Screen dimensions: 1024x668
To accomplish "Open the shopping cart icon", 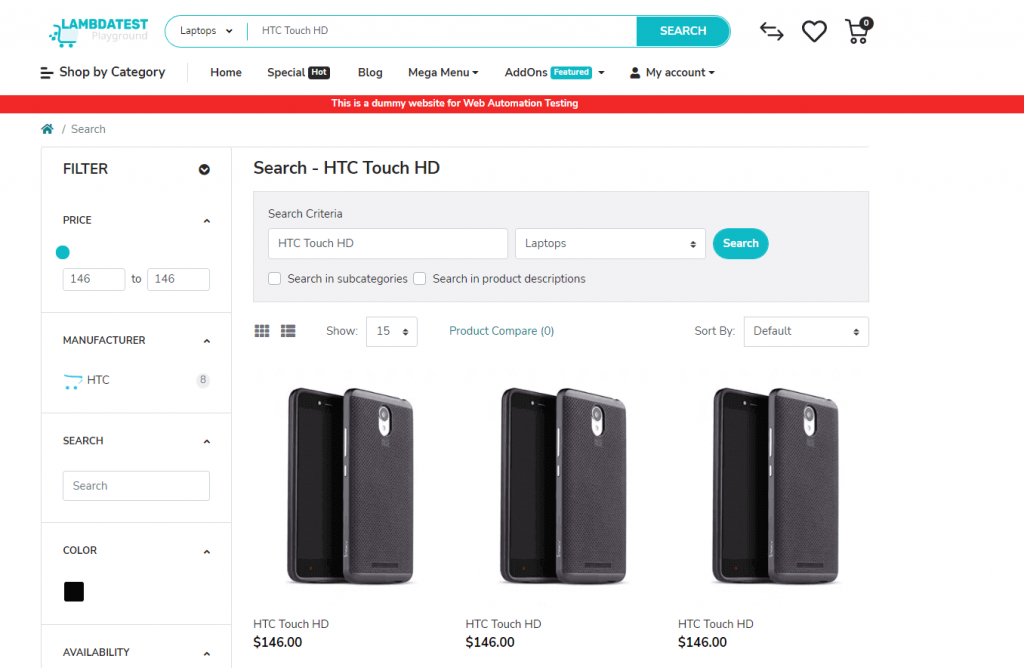I will click(x=857, y=31).
